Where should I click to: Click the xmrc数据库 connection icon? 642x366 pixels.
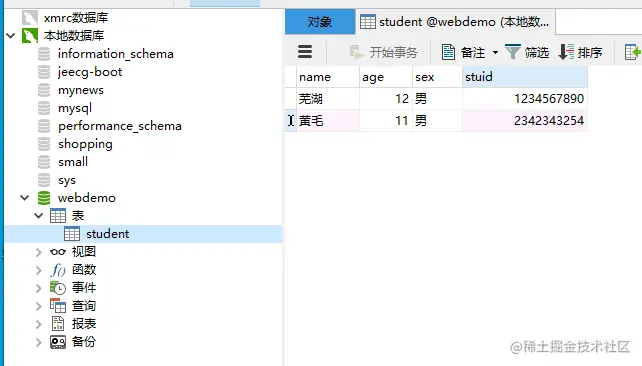[30, 18]
